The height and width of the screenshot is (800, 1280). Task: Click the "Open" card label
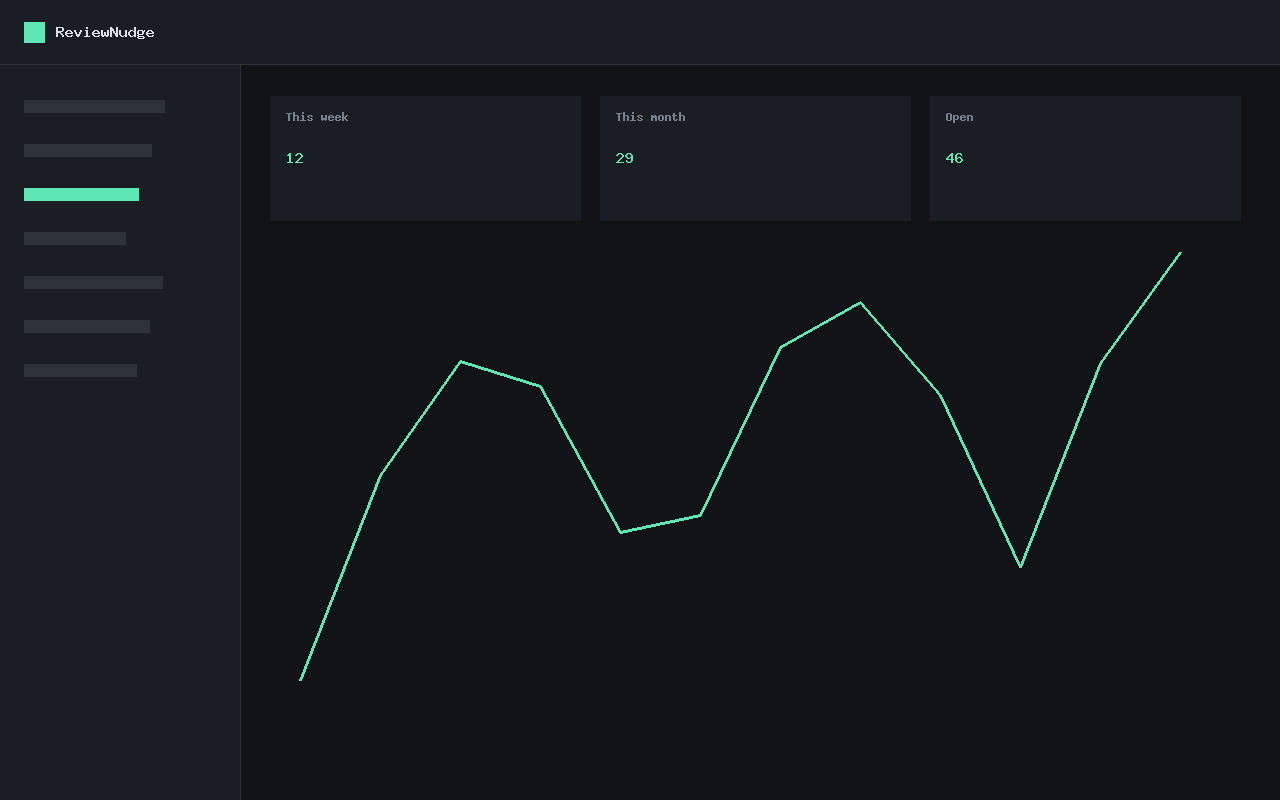[959, 117]
